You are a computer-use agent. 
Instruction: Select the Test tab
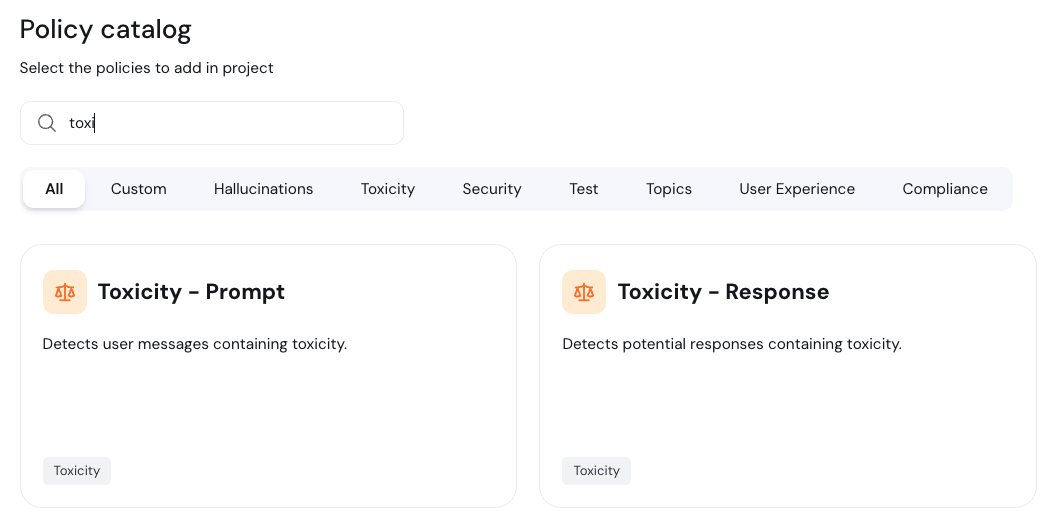pos(584,189)
